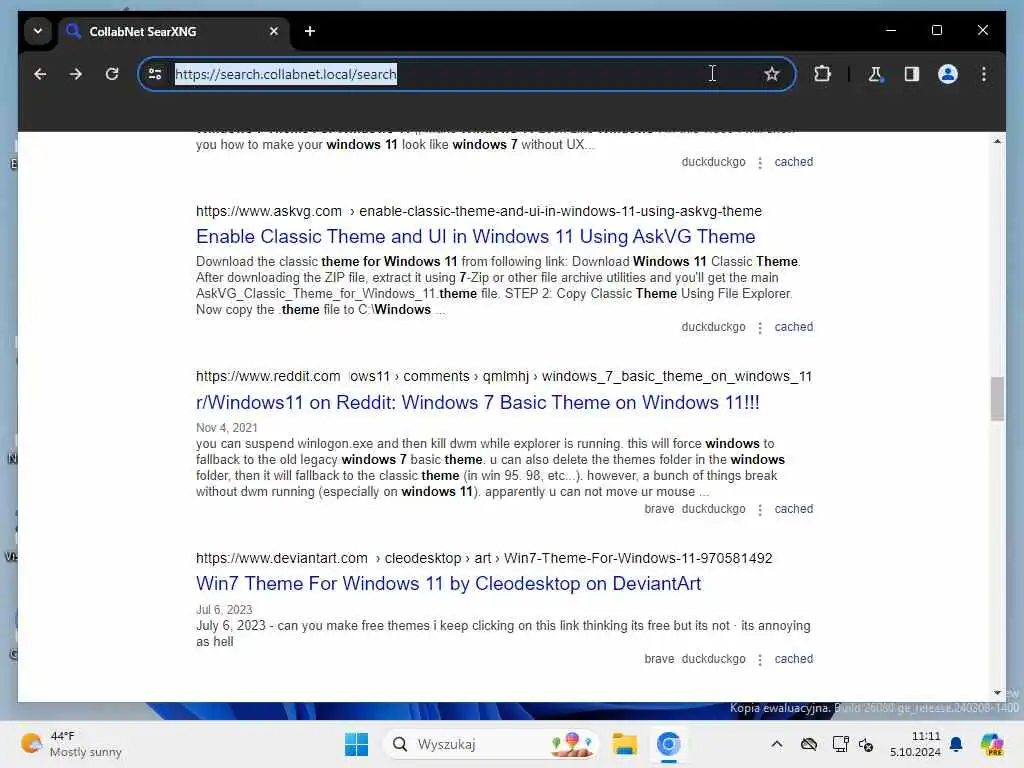The height and width of the screenshot is (768, 1024).
Task: Open the taskbar clock and date
Action: 914,744
